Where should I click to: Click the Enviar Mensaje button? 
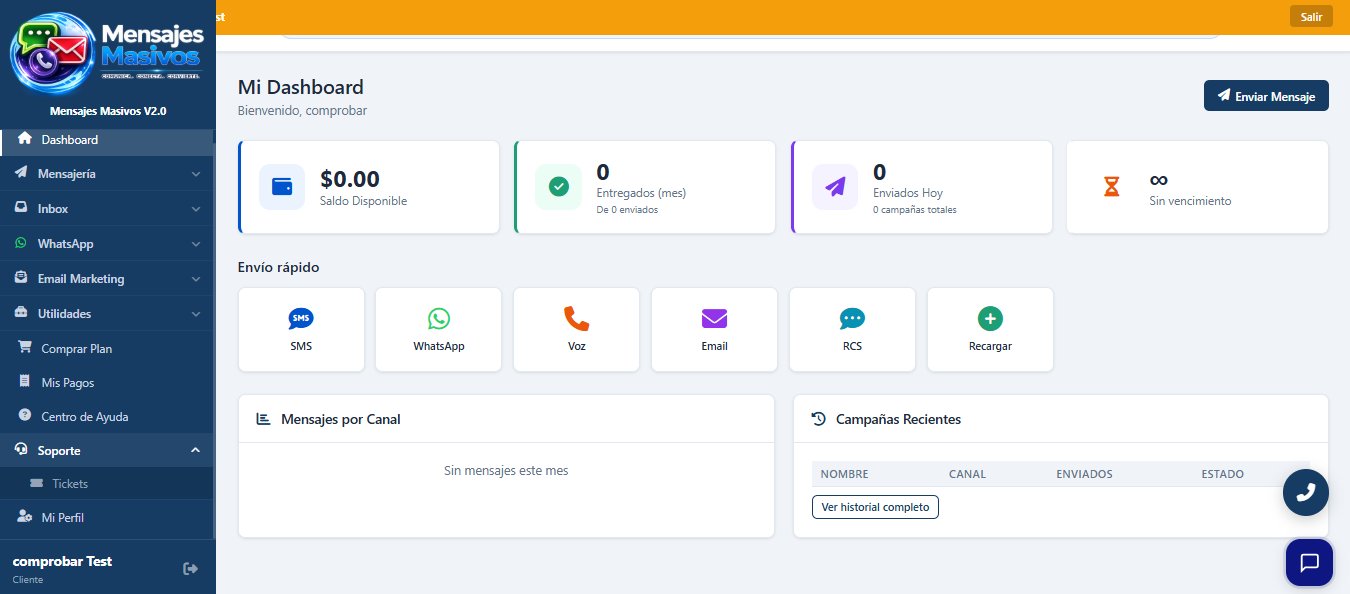tap(1266, 96)
